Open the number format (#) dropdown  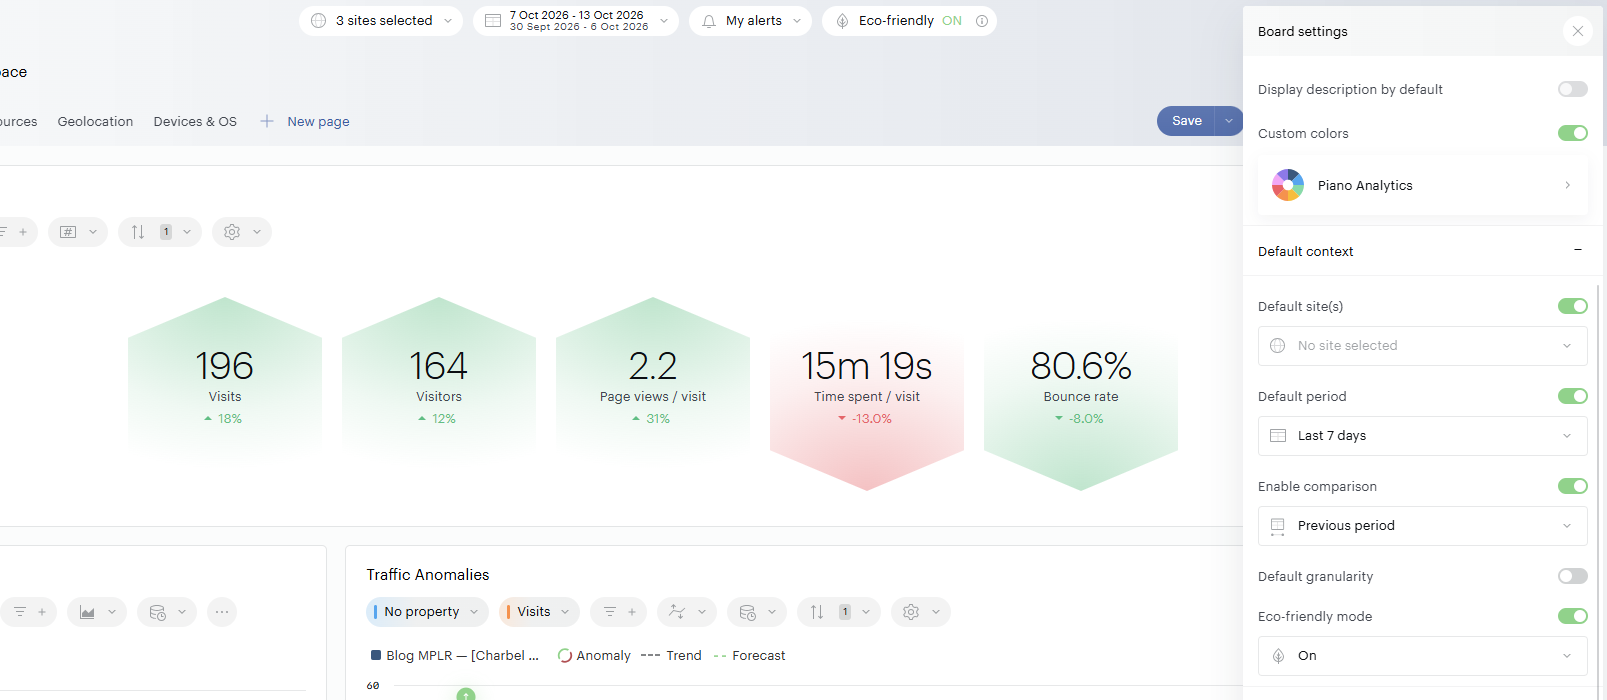(x=78, y=232)
